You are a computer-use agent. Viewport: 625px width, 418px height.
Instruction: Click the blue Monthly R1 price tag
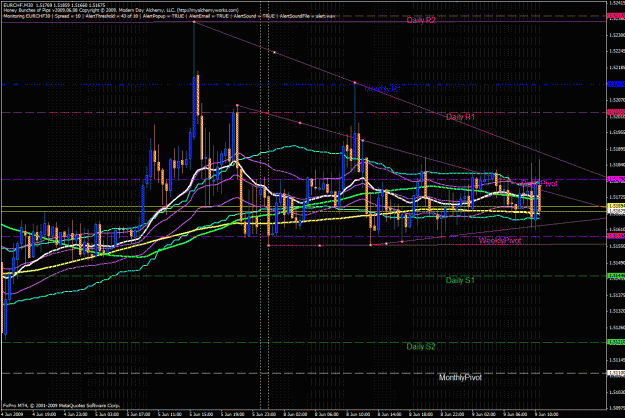tap(615, 84)
